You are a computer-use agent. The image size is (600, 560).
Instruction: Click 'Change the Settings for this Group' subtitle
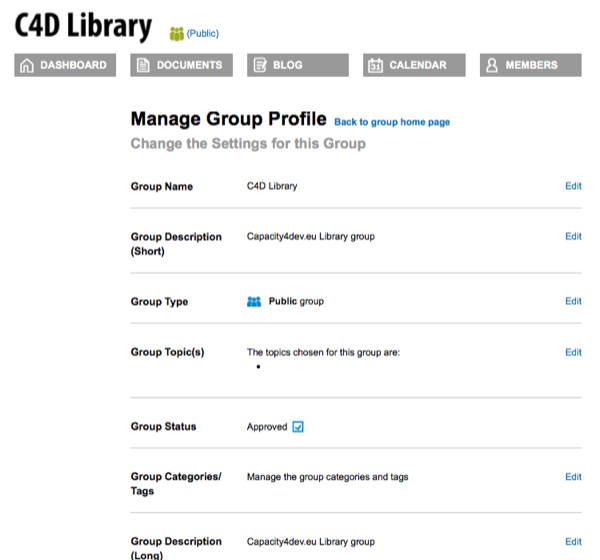(x=248, y=144)
